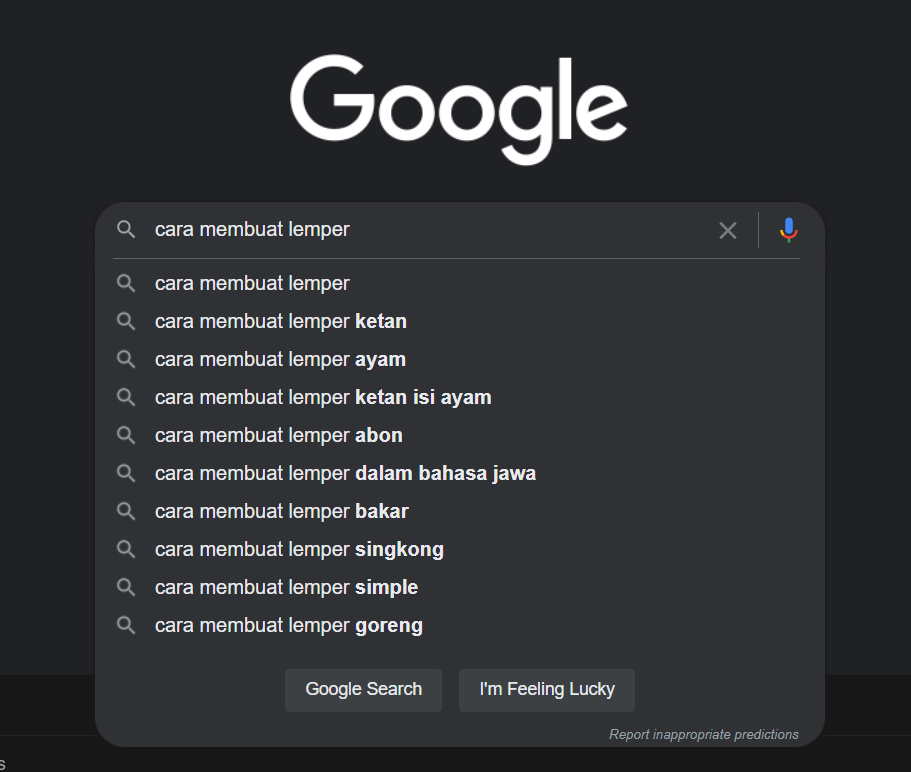This screenshot has height=772, width=911.
Task: Choose suggestion 'cara membuat lemper ketan isi ayam'
Action: click(457, 397)
